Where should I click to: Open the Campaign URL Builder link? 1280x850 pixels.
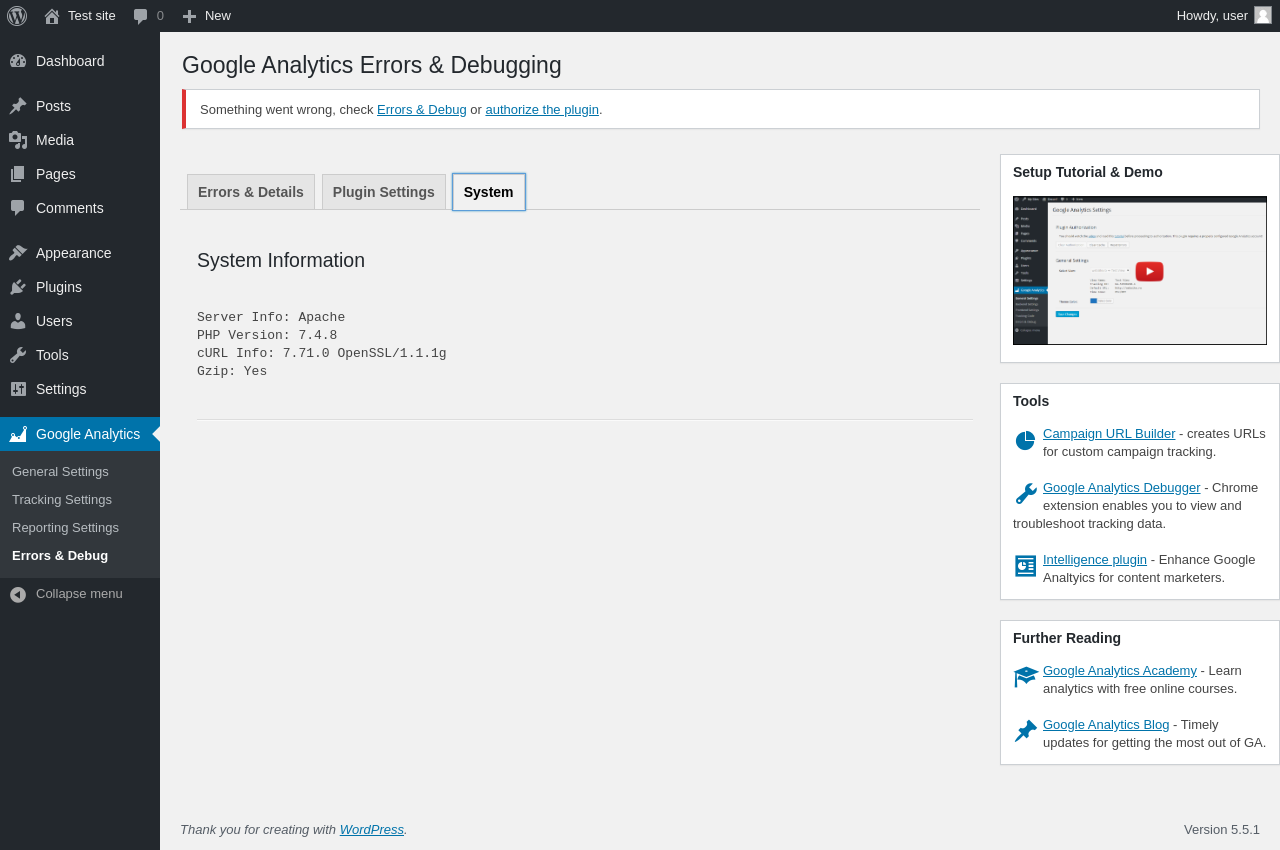tap(1109, 434)
